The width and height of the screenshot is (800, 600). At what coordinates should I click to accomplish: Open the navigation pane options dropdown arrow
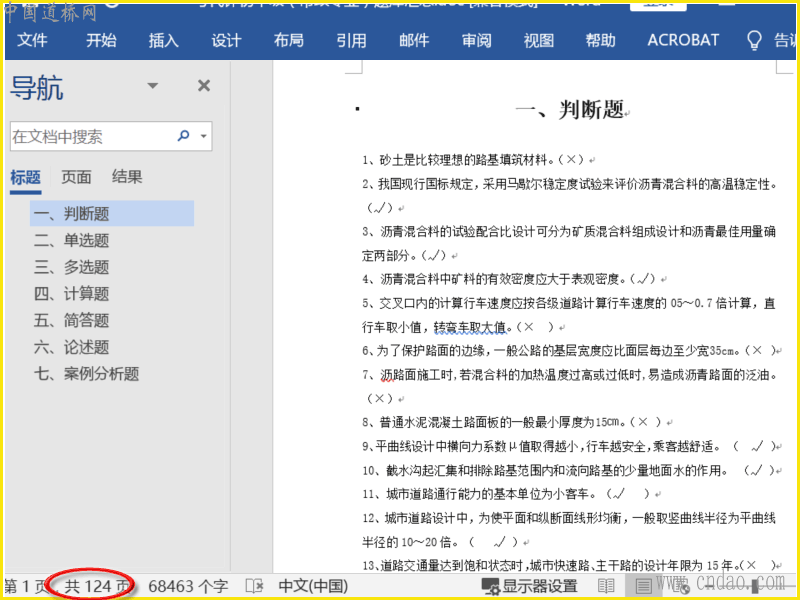153,86
